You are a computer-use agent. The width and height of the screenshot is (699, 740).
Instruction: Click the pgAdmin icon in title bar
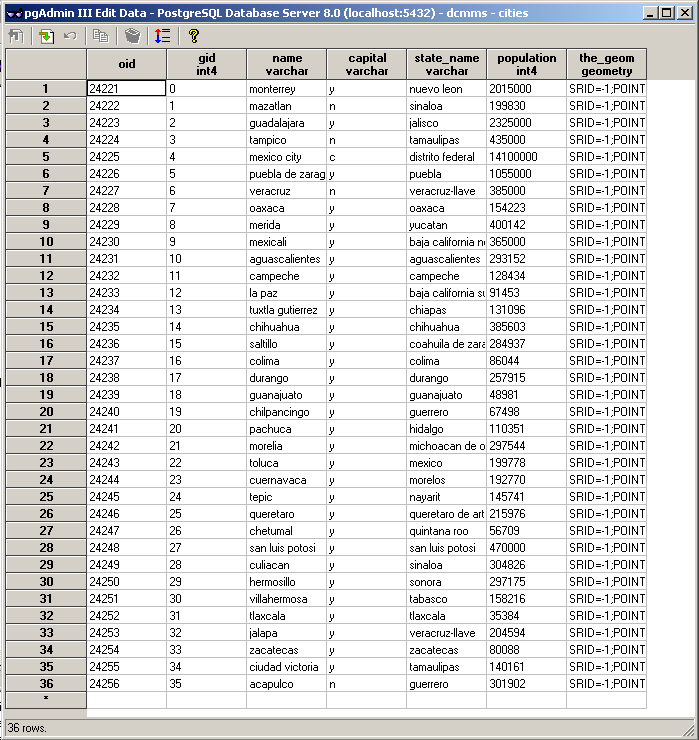pyautogui.click(x=14, y=13)
